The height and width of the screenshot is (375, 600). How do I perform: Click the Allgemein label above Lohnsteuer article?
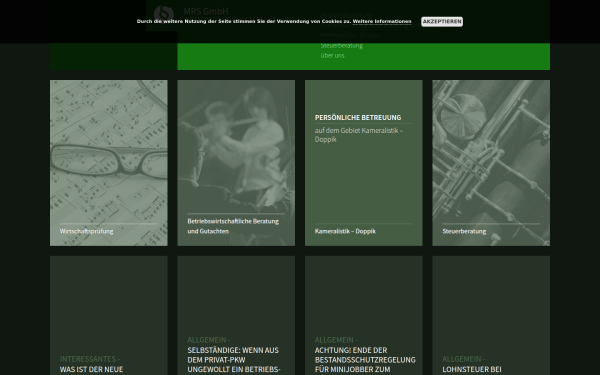pyautogui.click(x=464, y=359)
